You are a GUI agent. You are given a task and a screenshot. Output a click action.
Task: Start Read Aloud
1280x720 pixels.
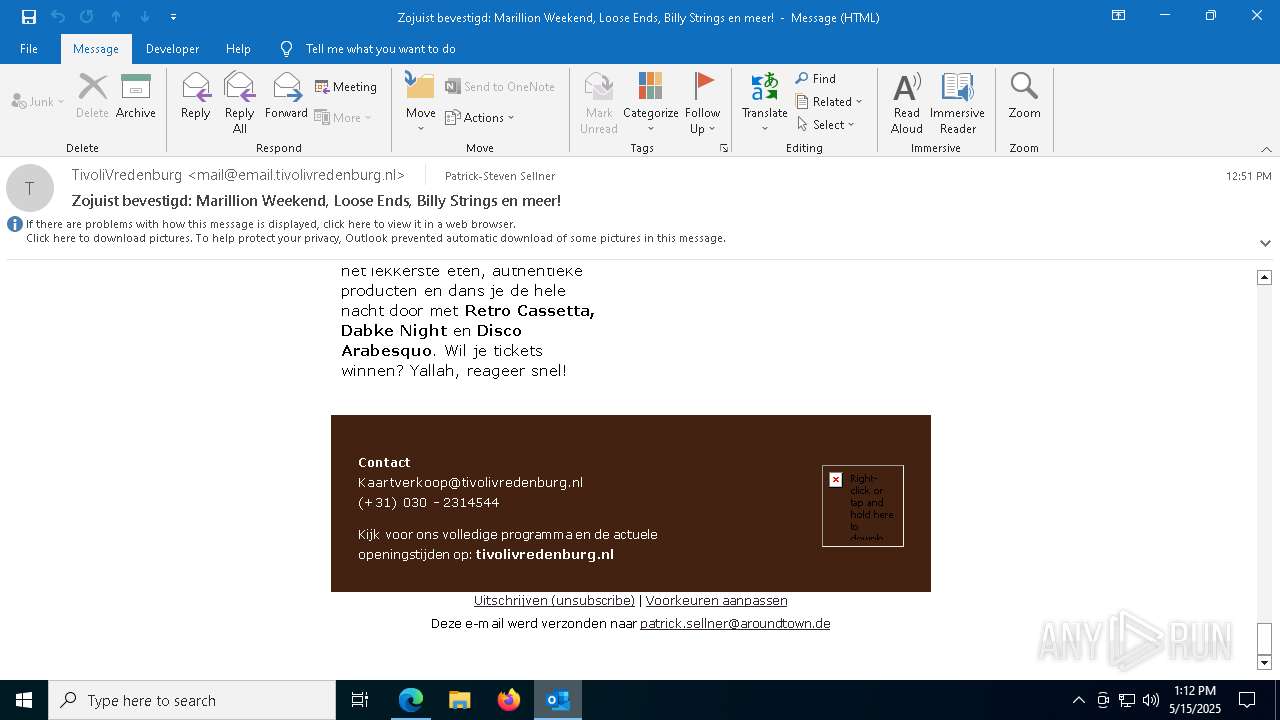click(x=907, y=103)
